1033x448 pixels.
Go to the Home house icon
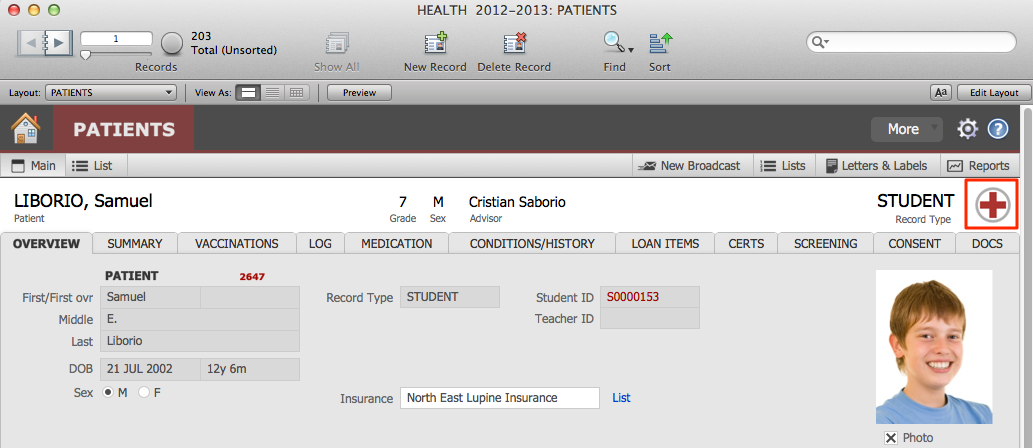pyautogui.click(x=25, y=129)
